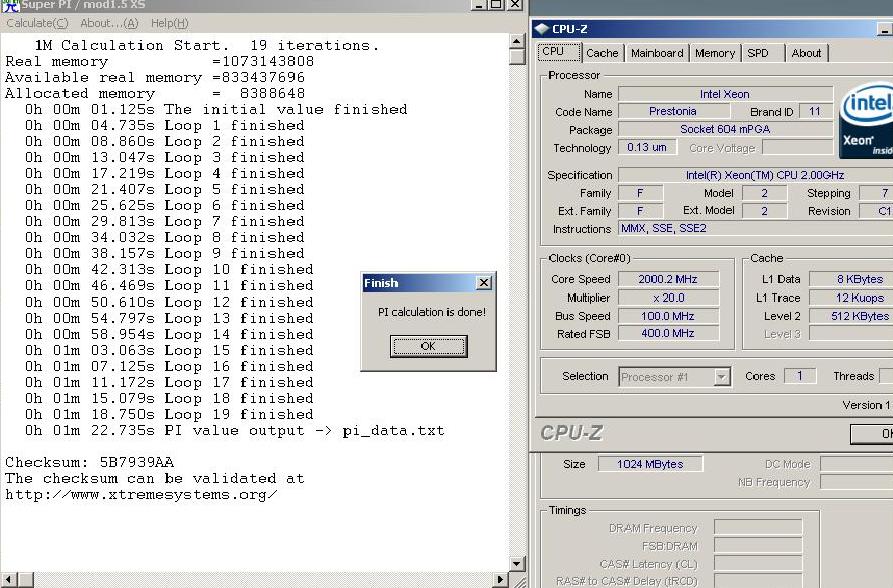Screen dimensions: 893x588
Task: Open the Calculate menu in Super PI
Action: pyautogui.click(x=37, y=23)
